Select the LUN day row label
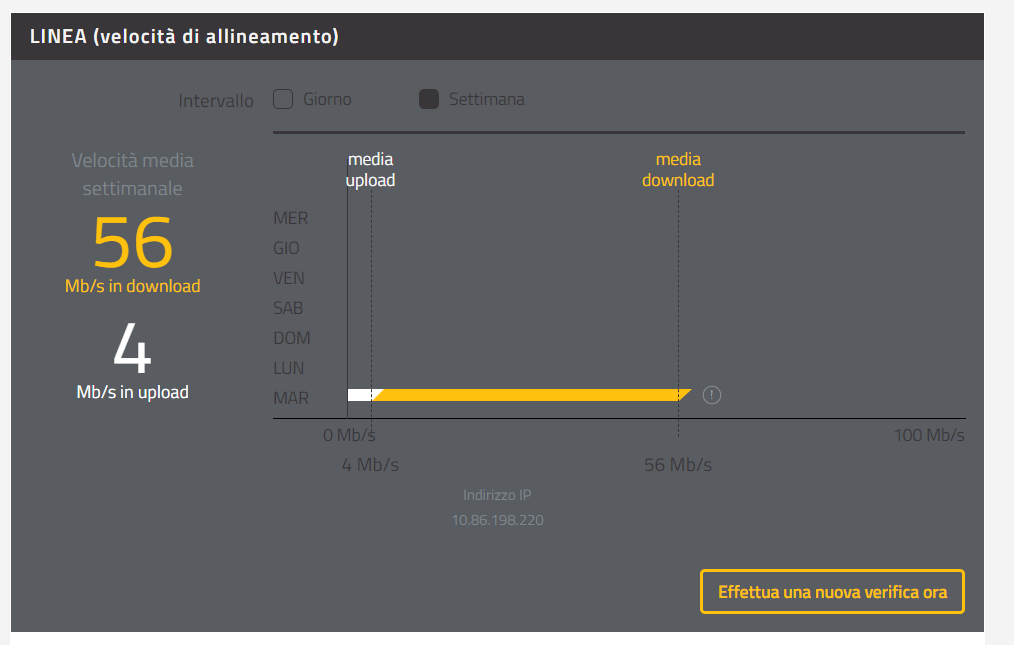The height and width of the screenshot is (645, 1014). pos(289,368)
